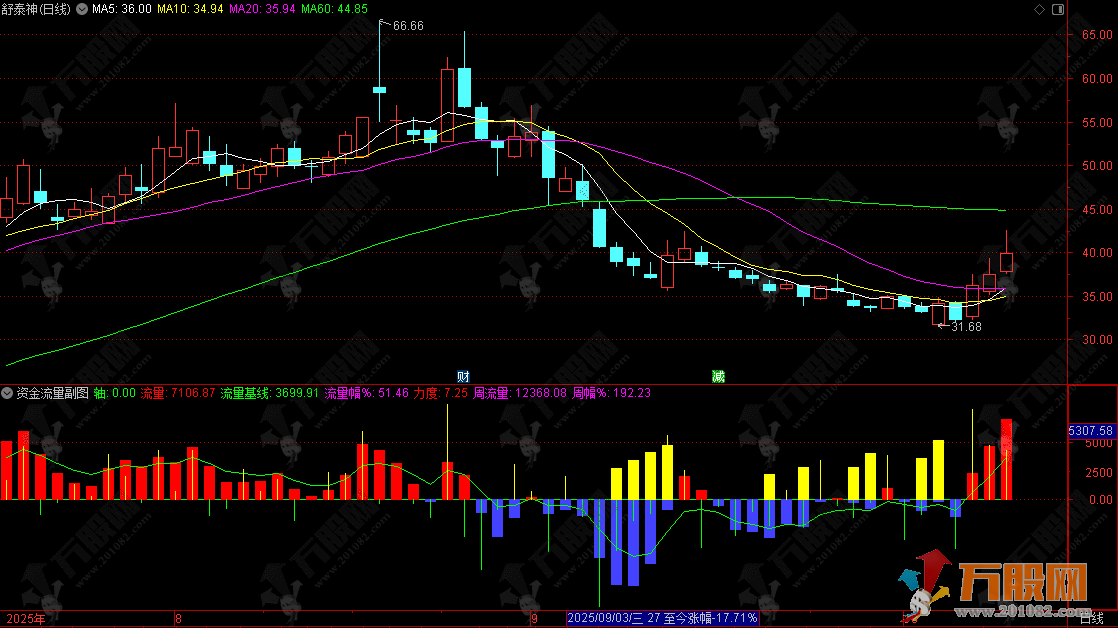Click the MA10: 34.94 indicator label
The width and height of the screenshot is (1118, 628).
tap(190, 9)
